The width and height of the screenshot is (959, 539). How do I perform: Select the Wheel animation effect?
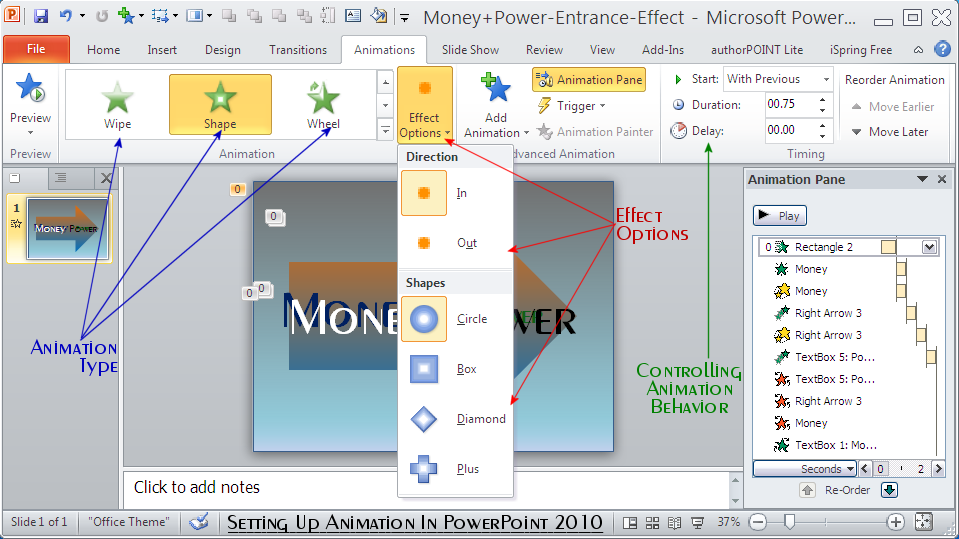(323, 104)
